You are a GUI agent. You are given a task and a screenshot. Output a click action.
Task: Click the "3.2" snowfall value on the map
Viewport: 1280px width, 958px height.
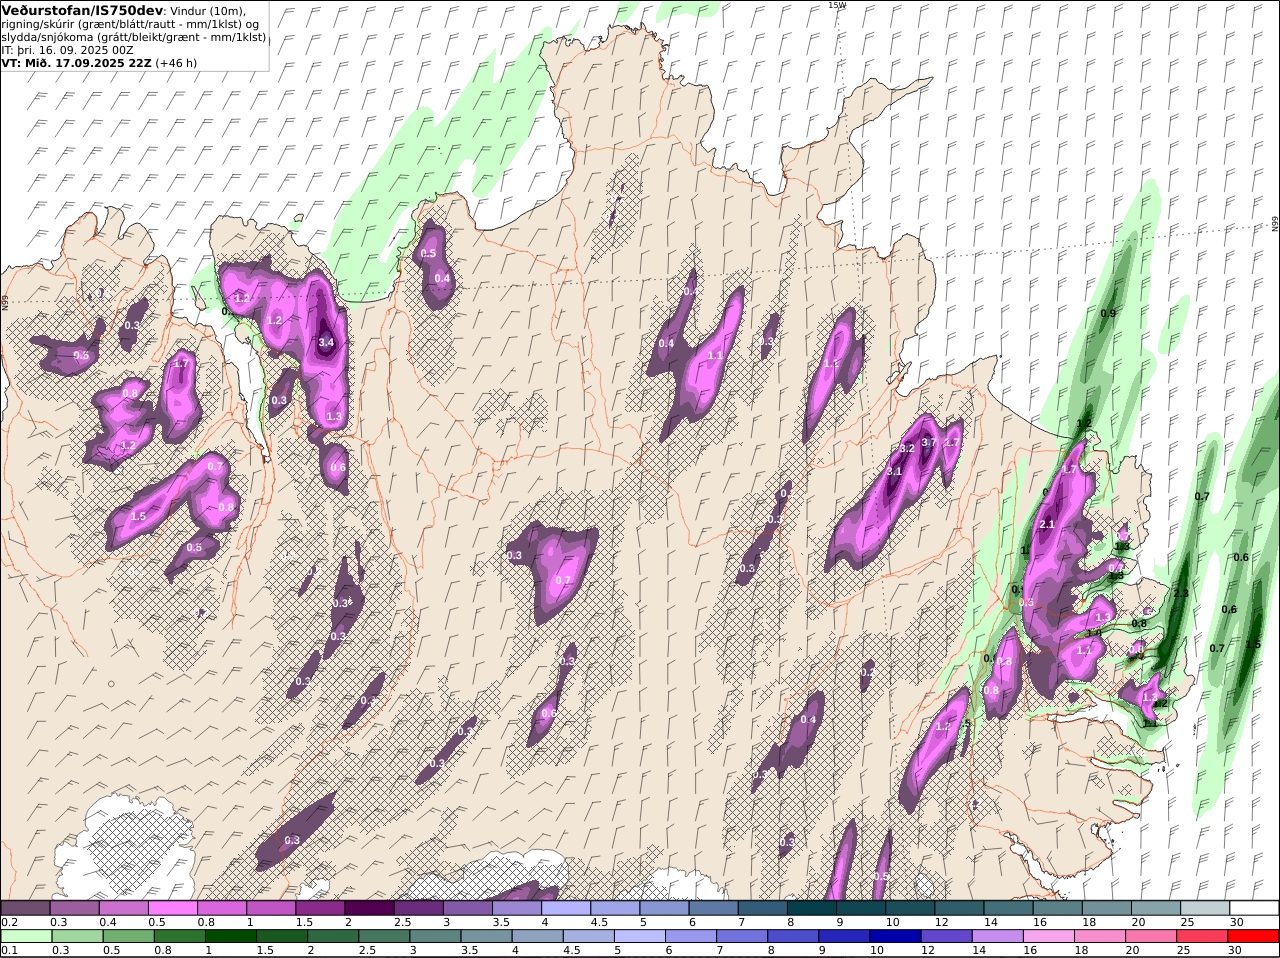coord(908,447)
